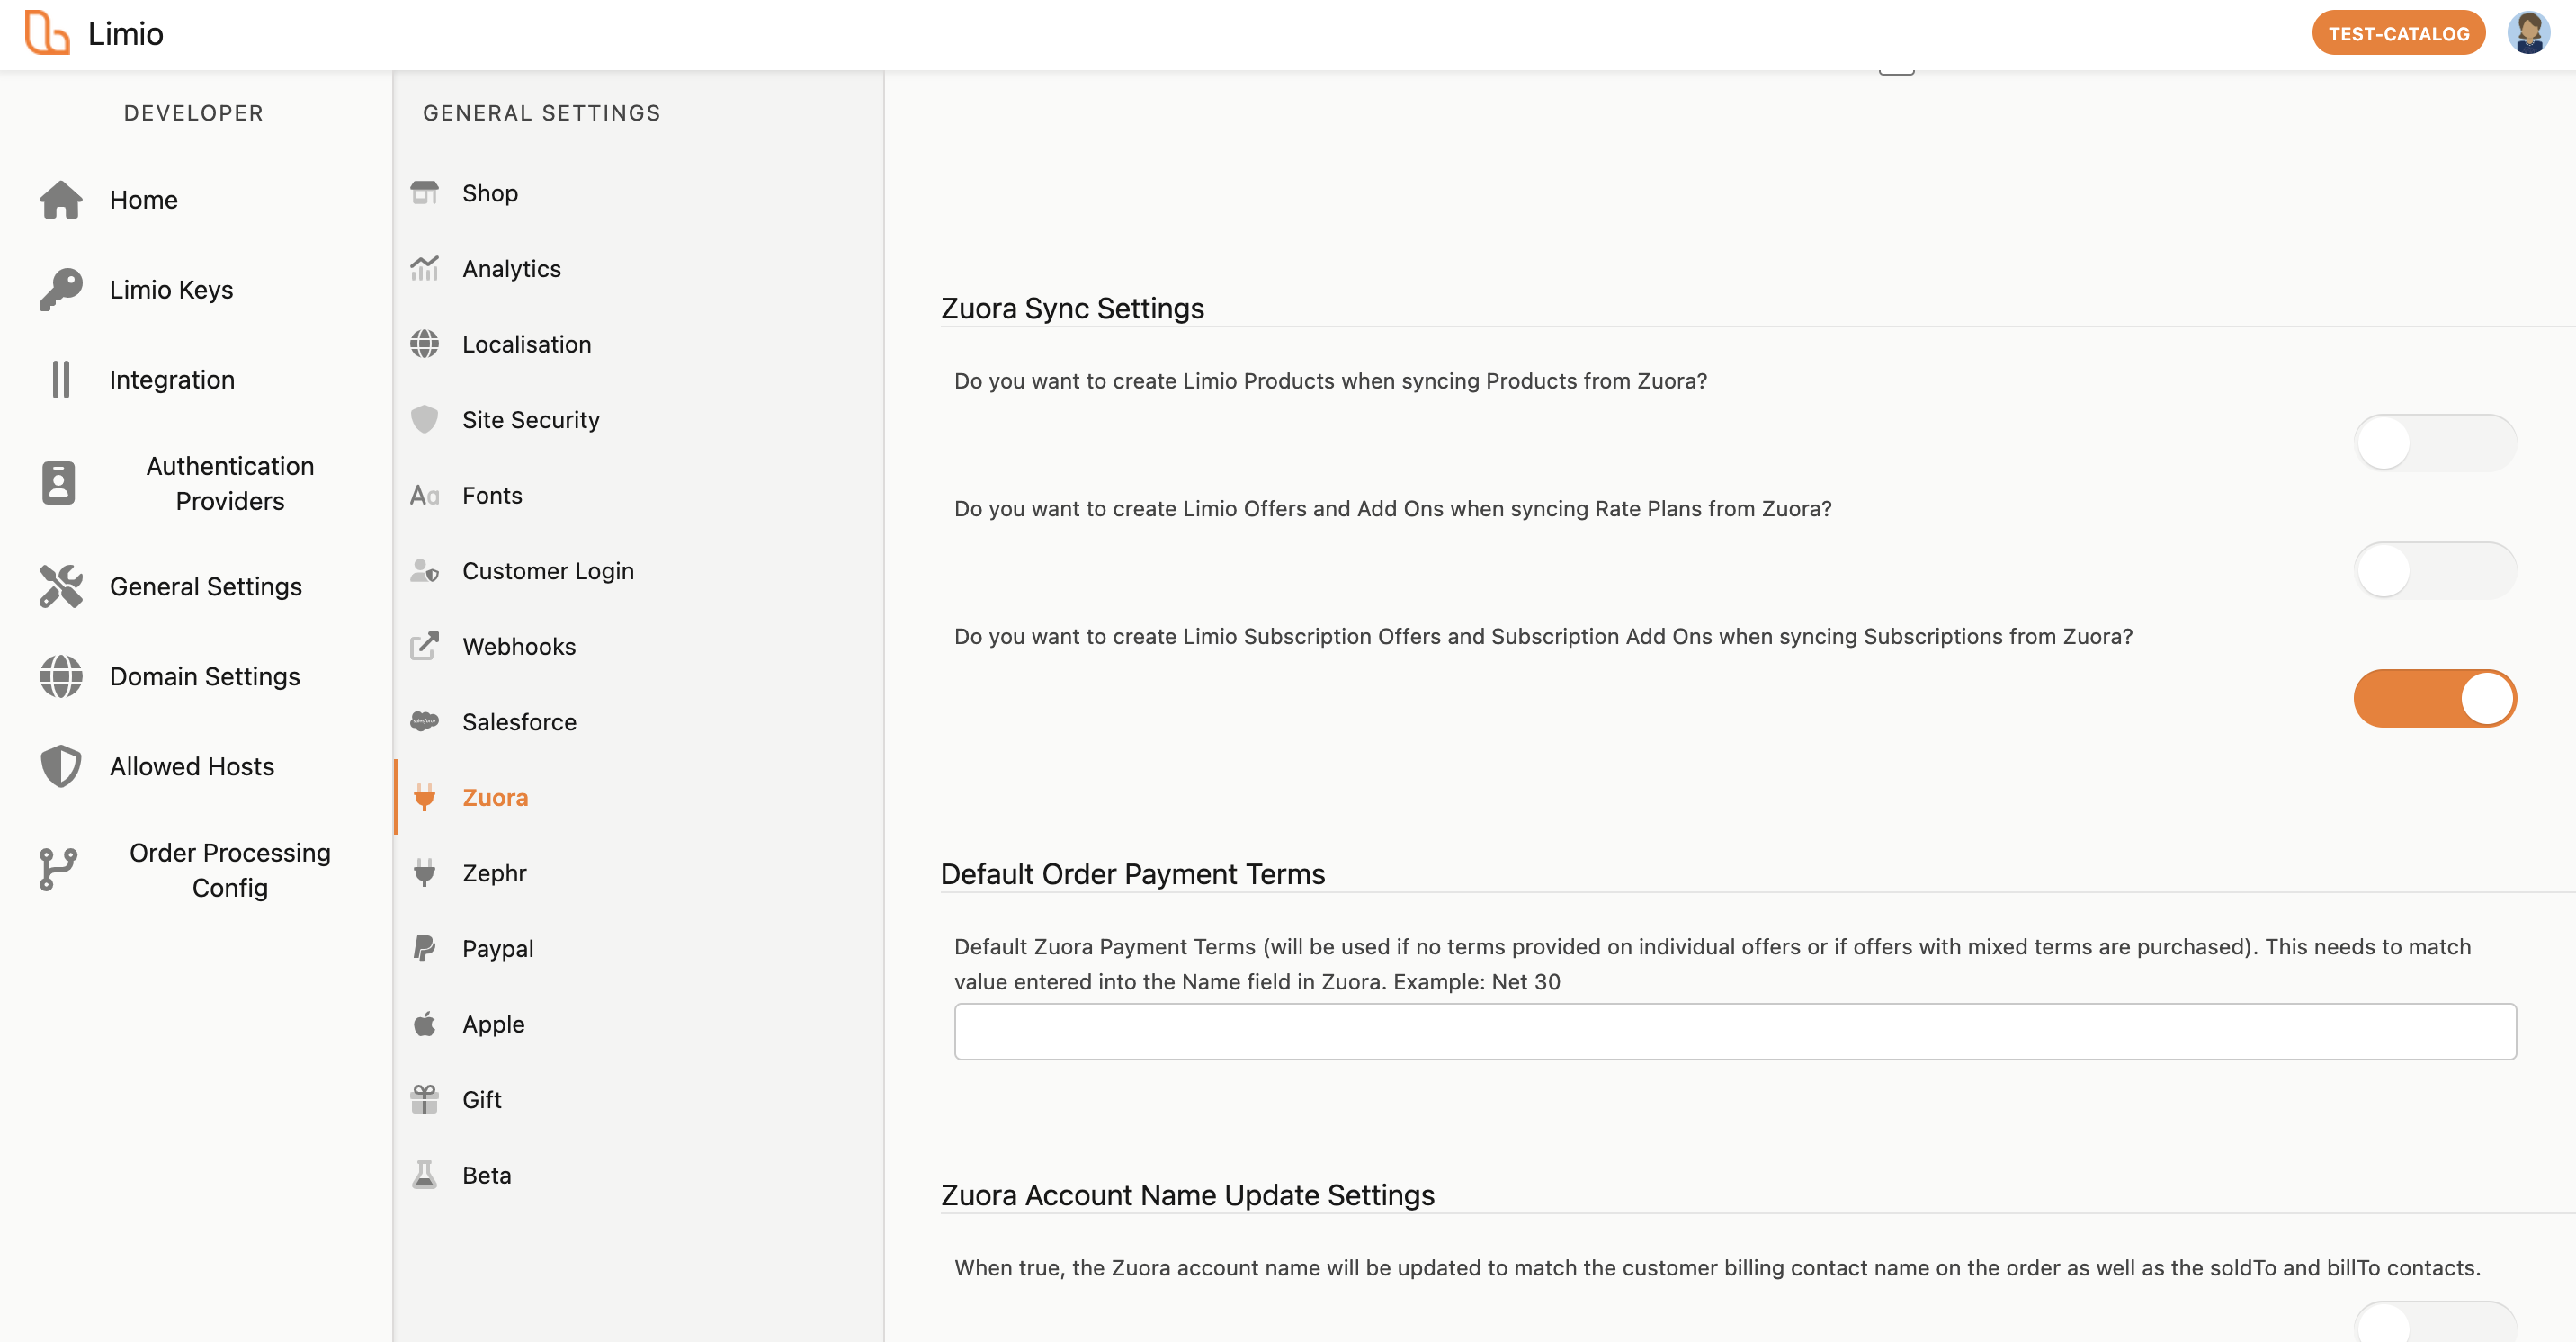Click the Apple logo icon
This screenshot has width=2576, height=1342.
[425, 1024]
